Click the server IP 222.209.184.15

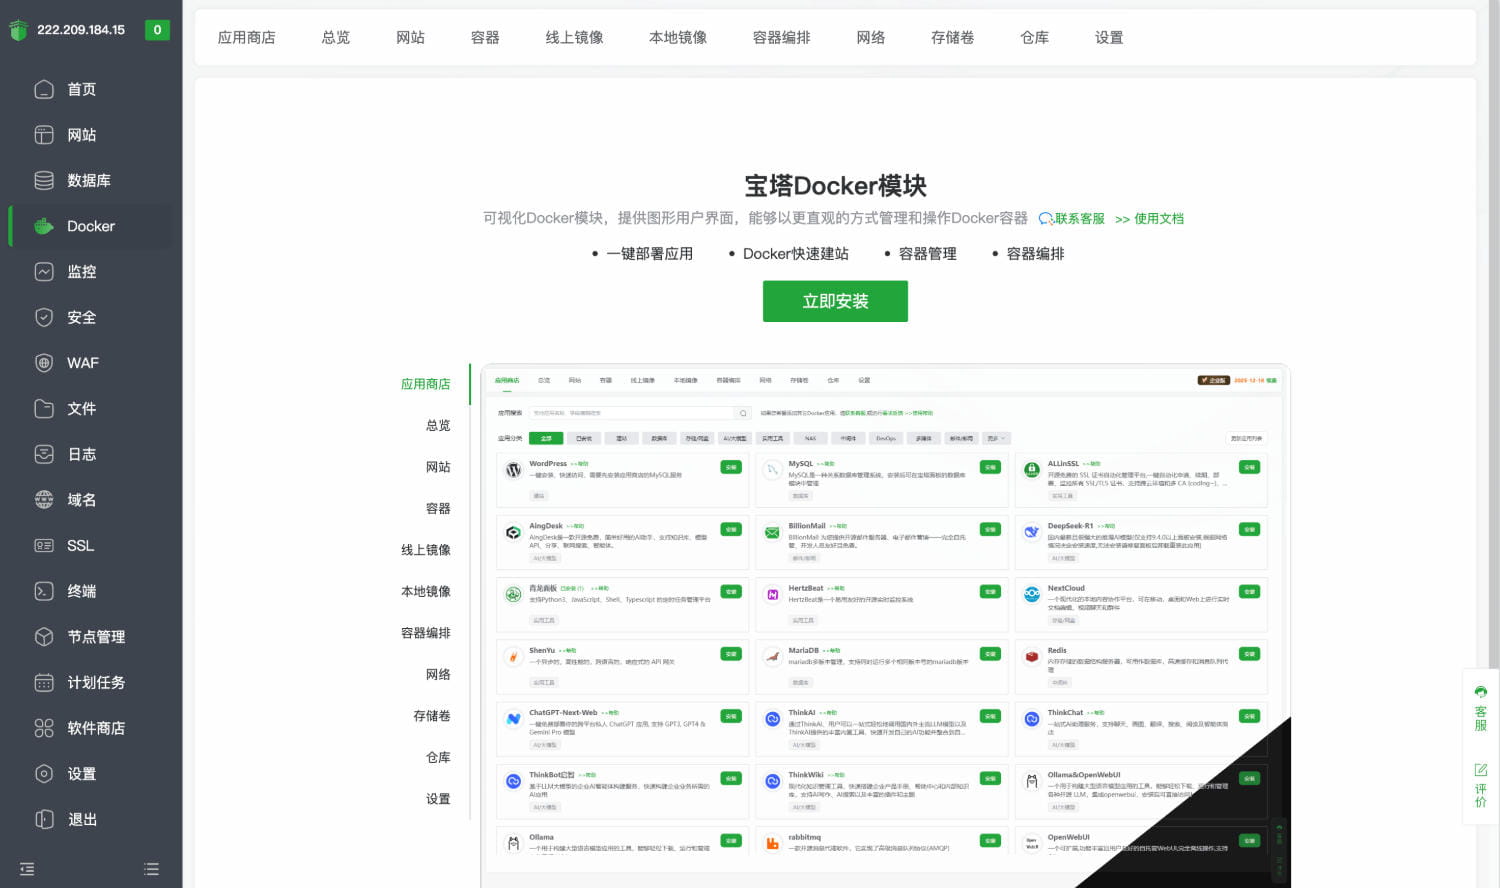tap(81, 30)
